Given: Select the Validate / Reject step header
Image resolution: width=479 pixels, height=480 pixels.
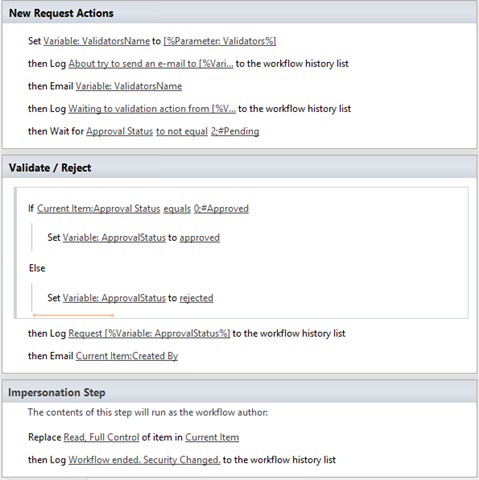Looking at the screenshot, I should pyautogui.click(x=239, y=168).
